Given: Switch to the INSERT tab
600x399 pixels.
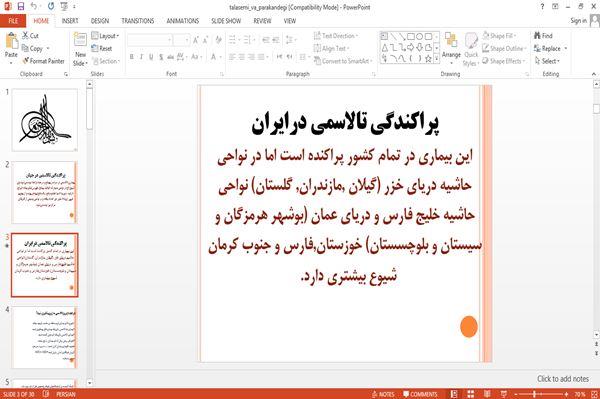Looking at the screenshot, I should 70,21.
